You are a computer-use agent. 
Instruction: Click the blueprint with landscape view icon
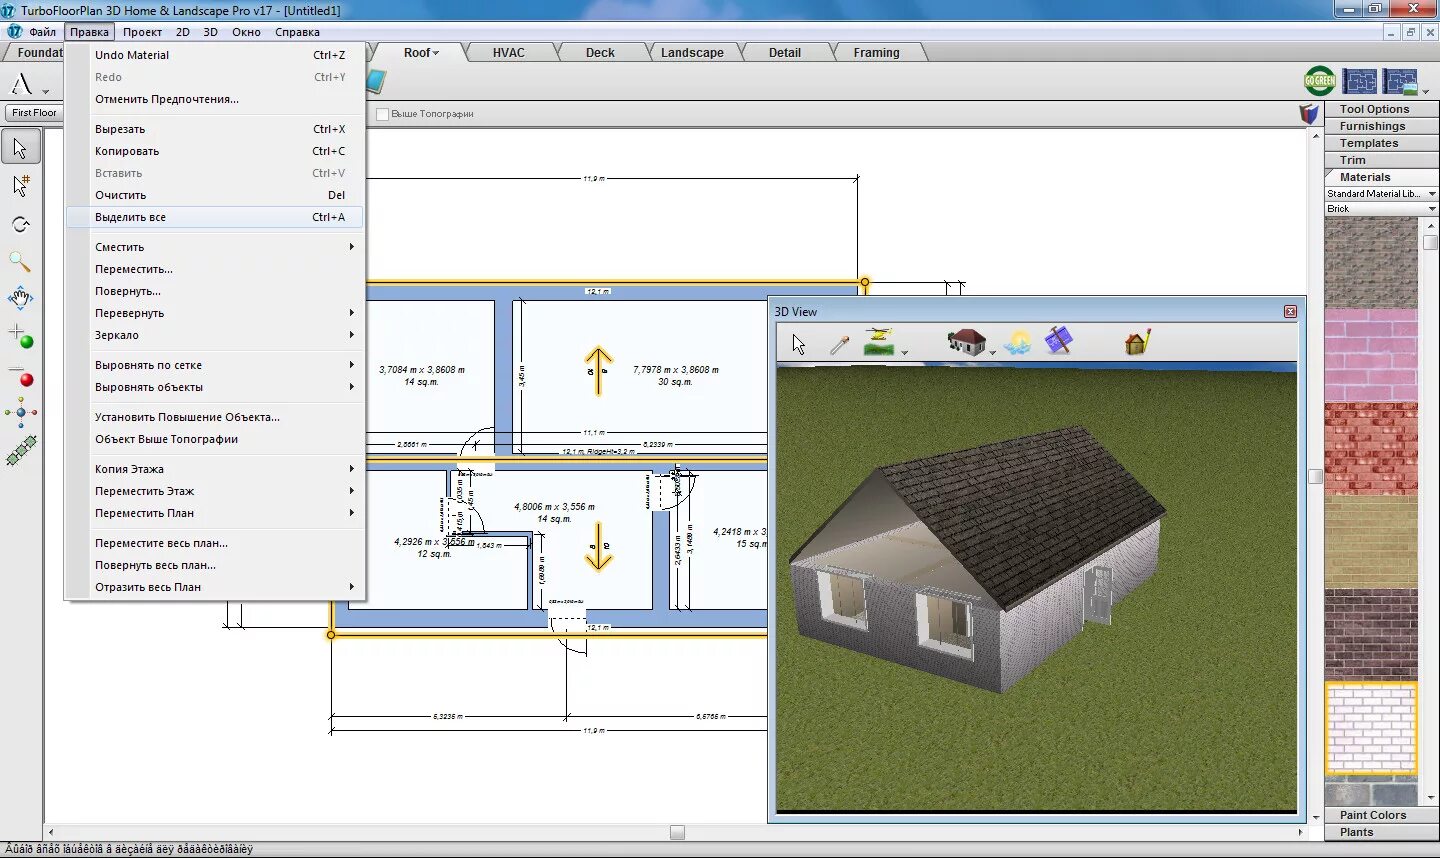click(1399, 81)
